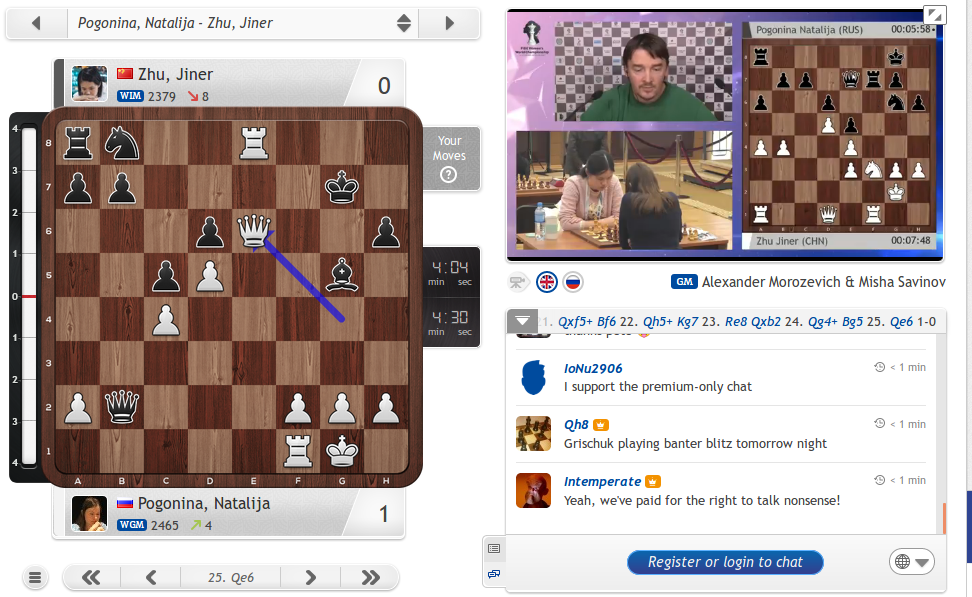Step back one move
The width and height of the screenshot is (972, 597).
(x=151, y=577)
